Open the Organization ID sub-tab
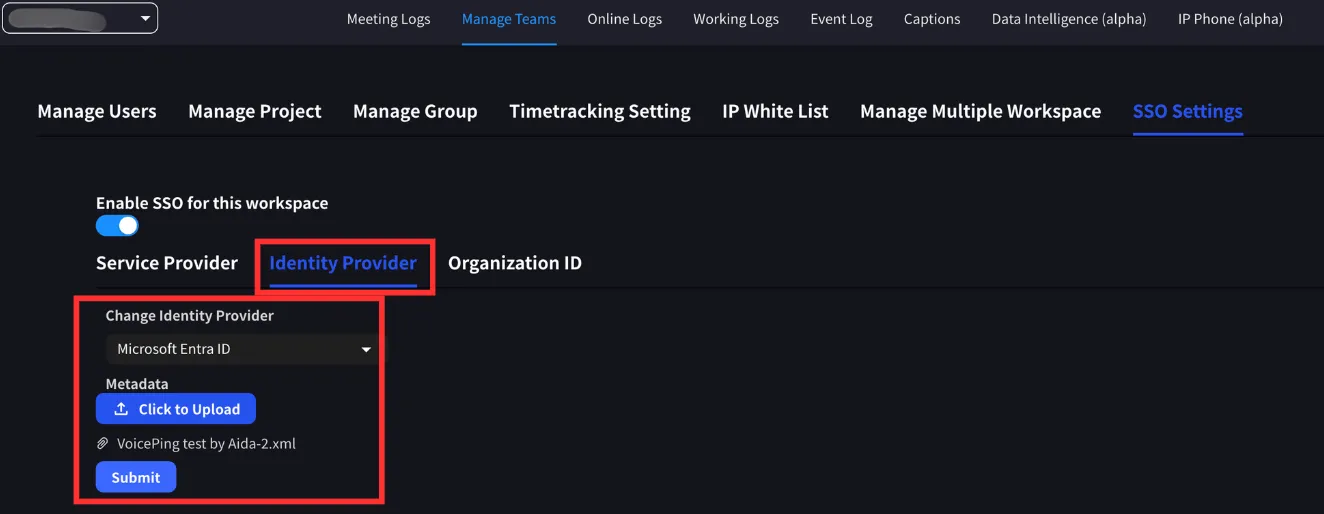Viewport: 1324px width, 514px height. [x=515, y=263]
